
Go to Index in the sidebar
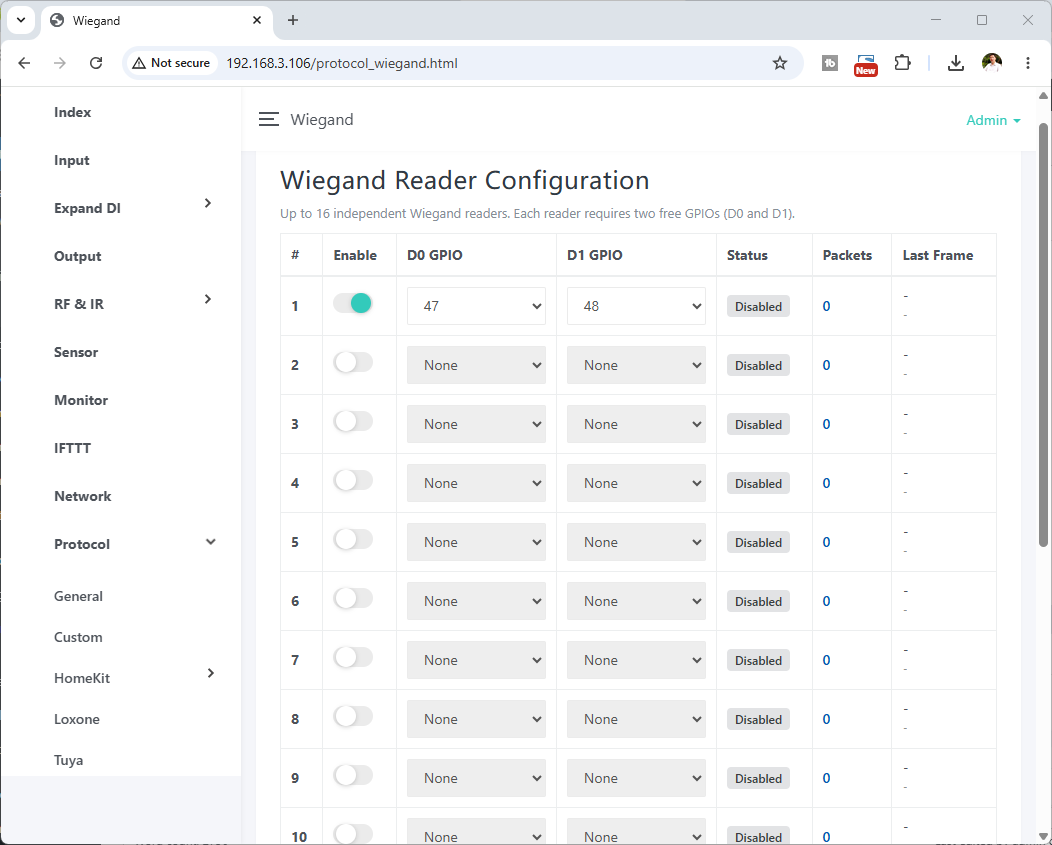[x=72, y=112]
